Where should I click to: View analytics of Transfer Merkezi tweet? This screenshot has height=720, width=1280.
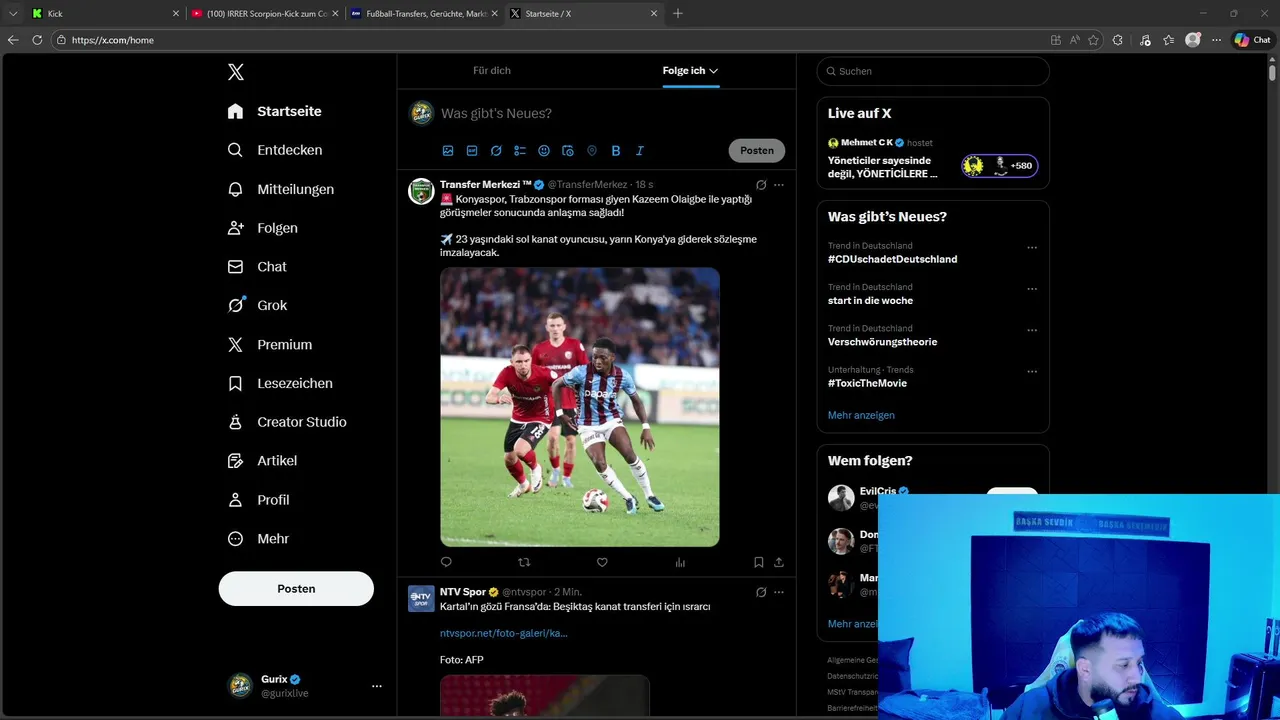pos(680,563)
